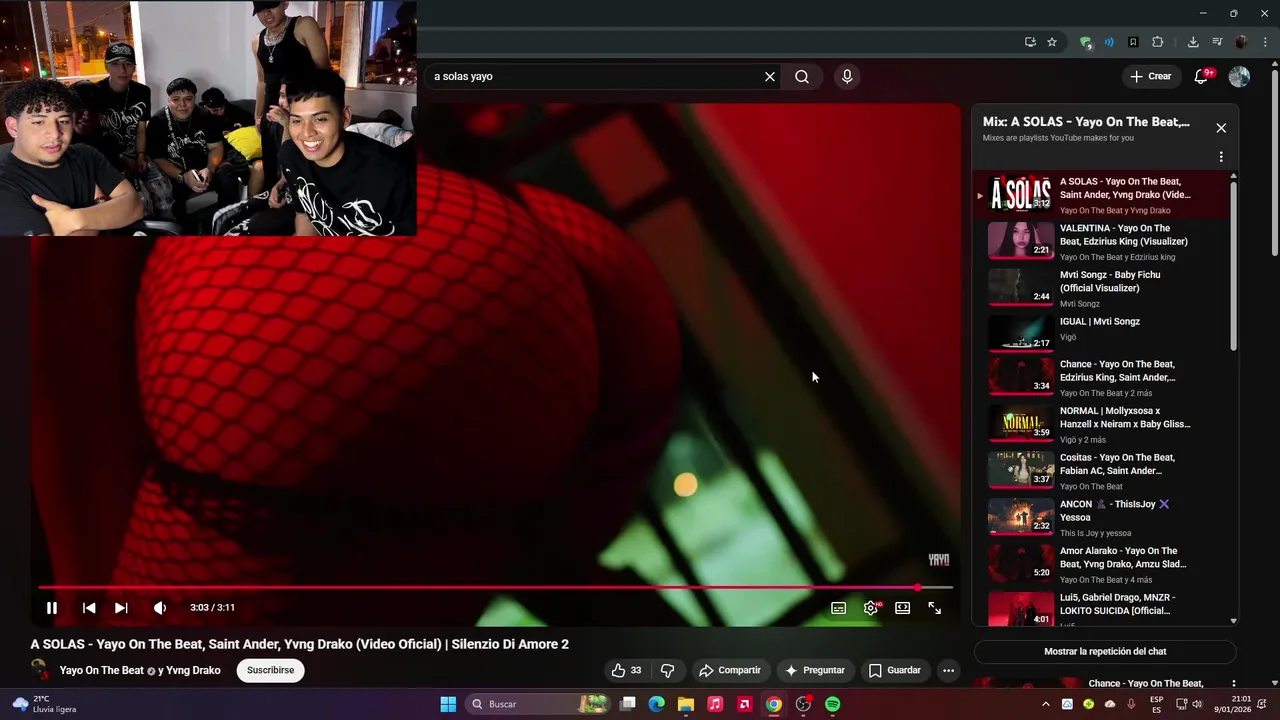The image size is (1280, 720).
Task: Go to previous video in player
Action: 89,608
